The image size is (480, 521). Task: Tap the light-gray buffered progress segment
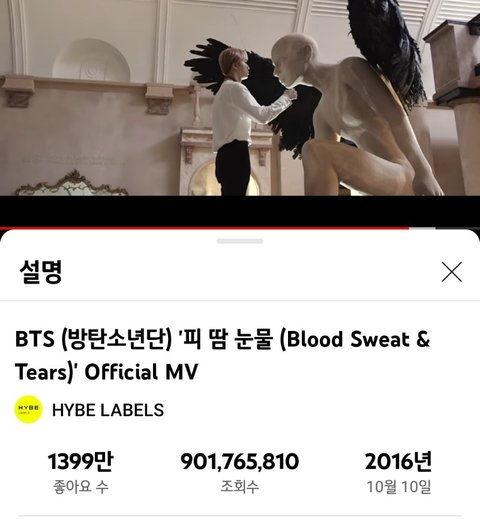coord(422,228)
